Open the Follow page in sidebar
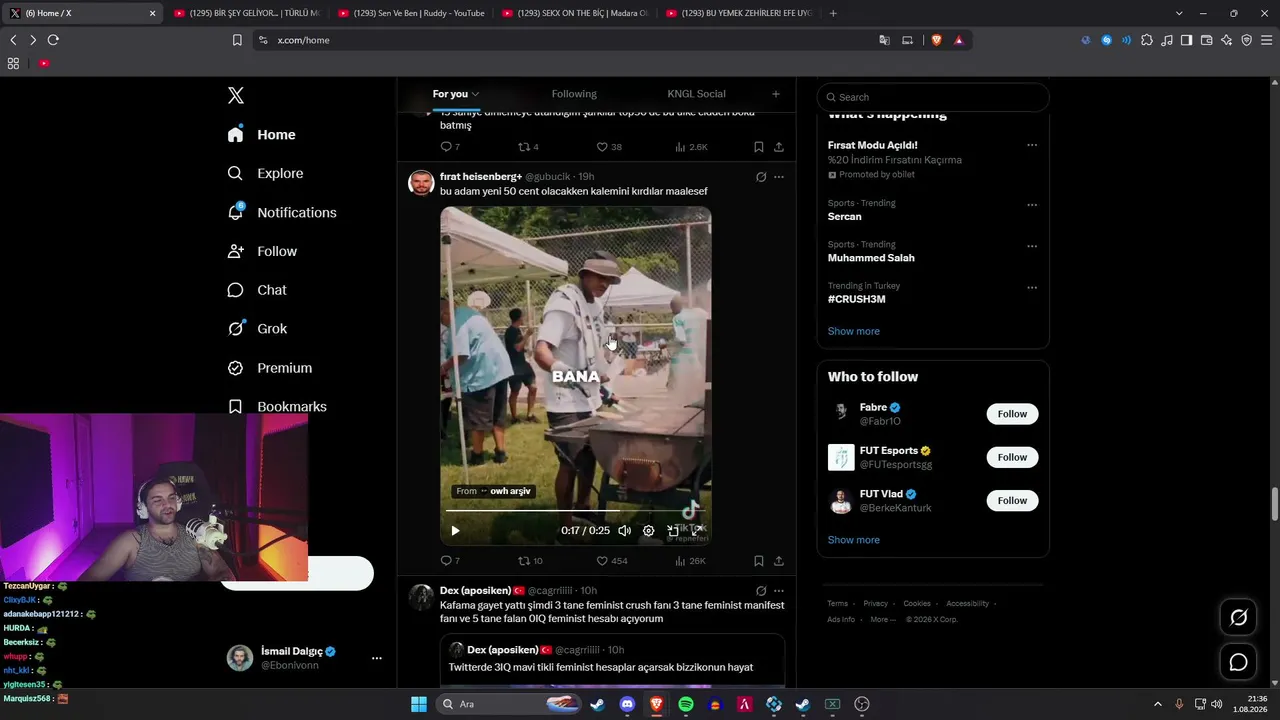 [x=262, y=251]
